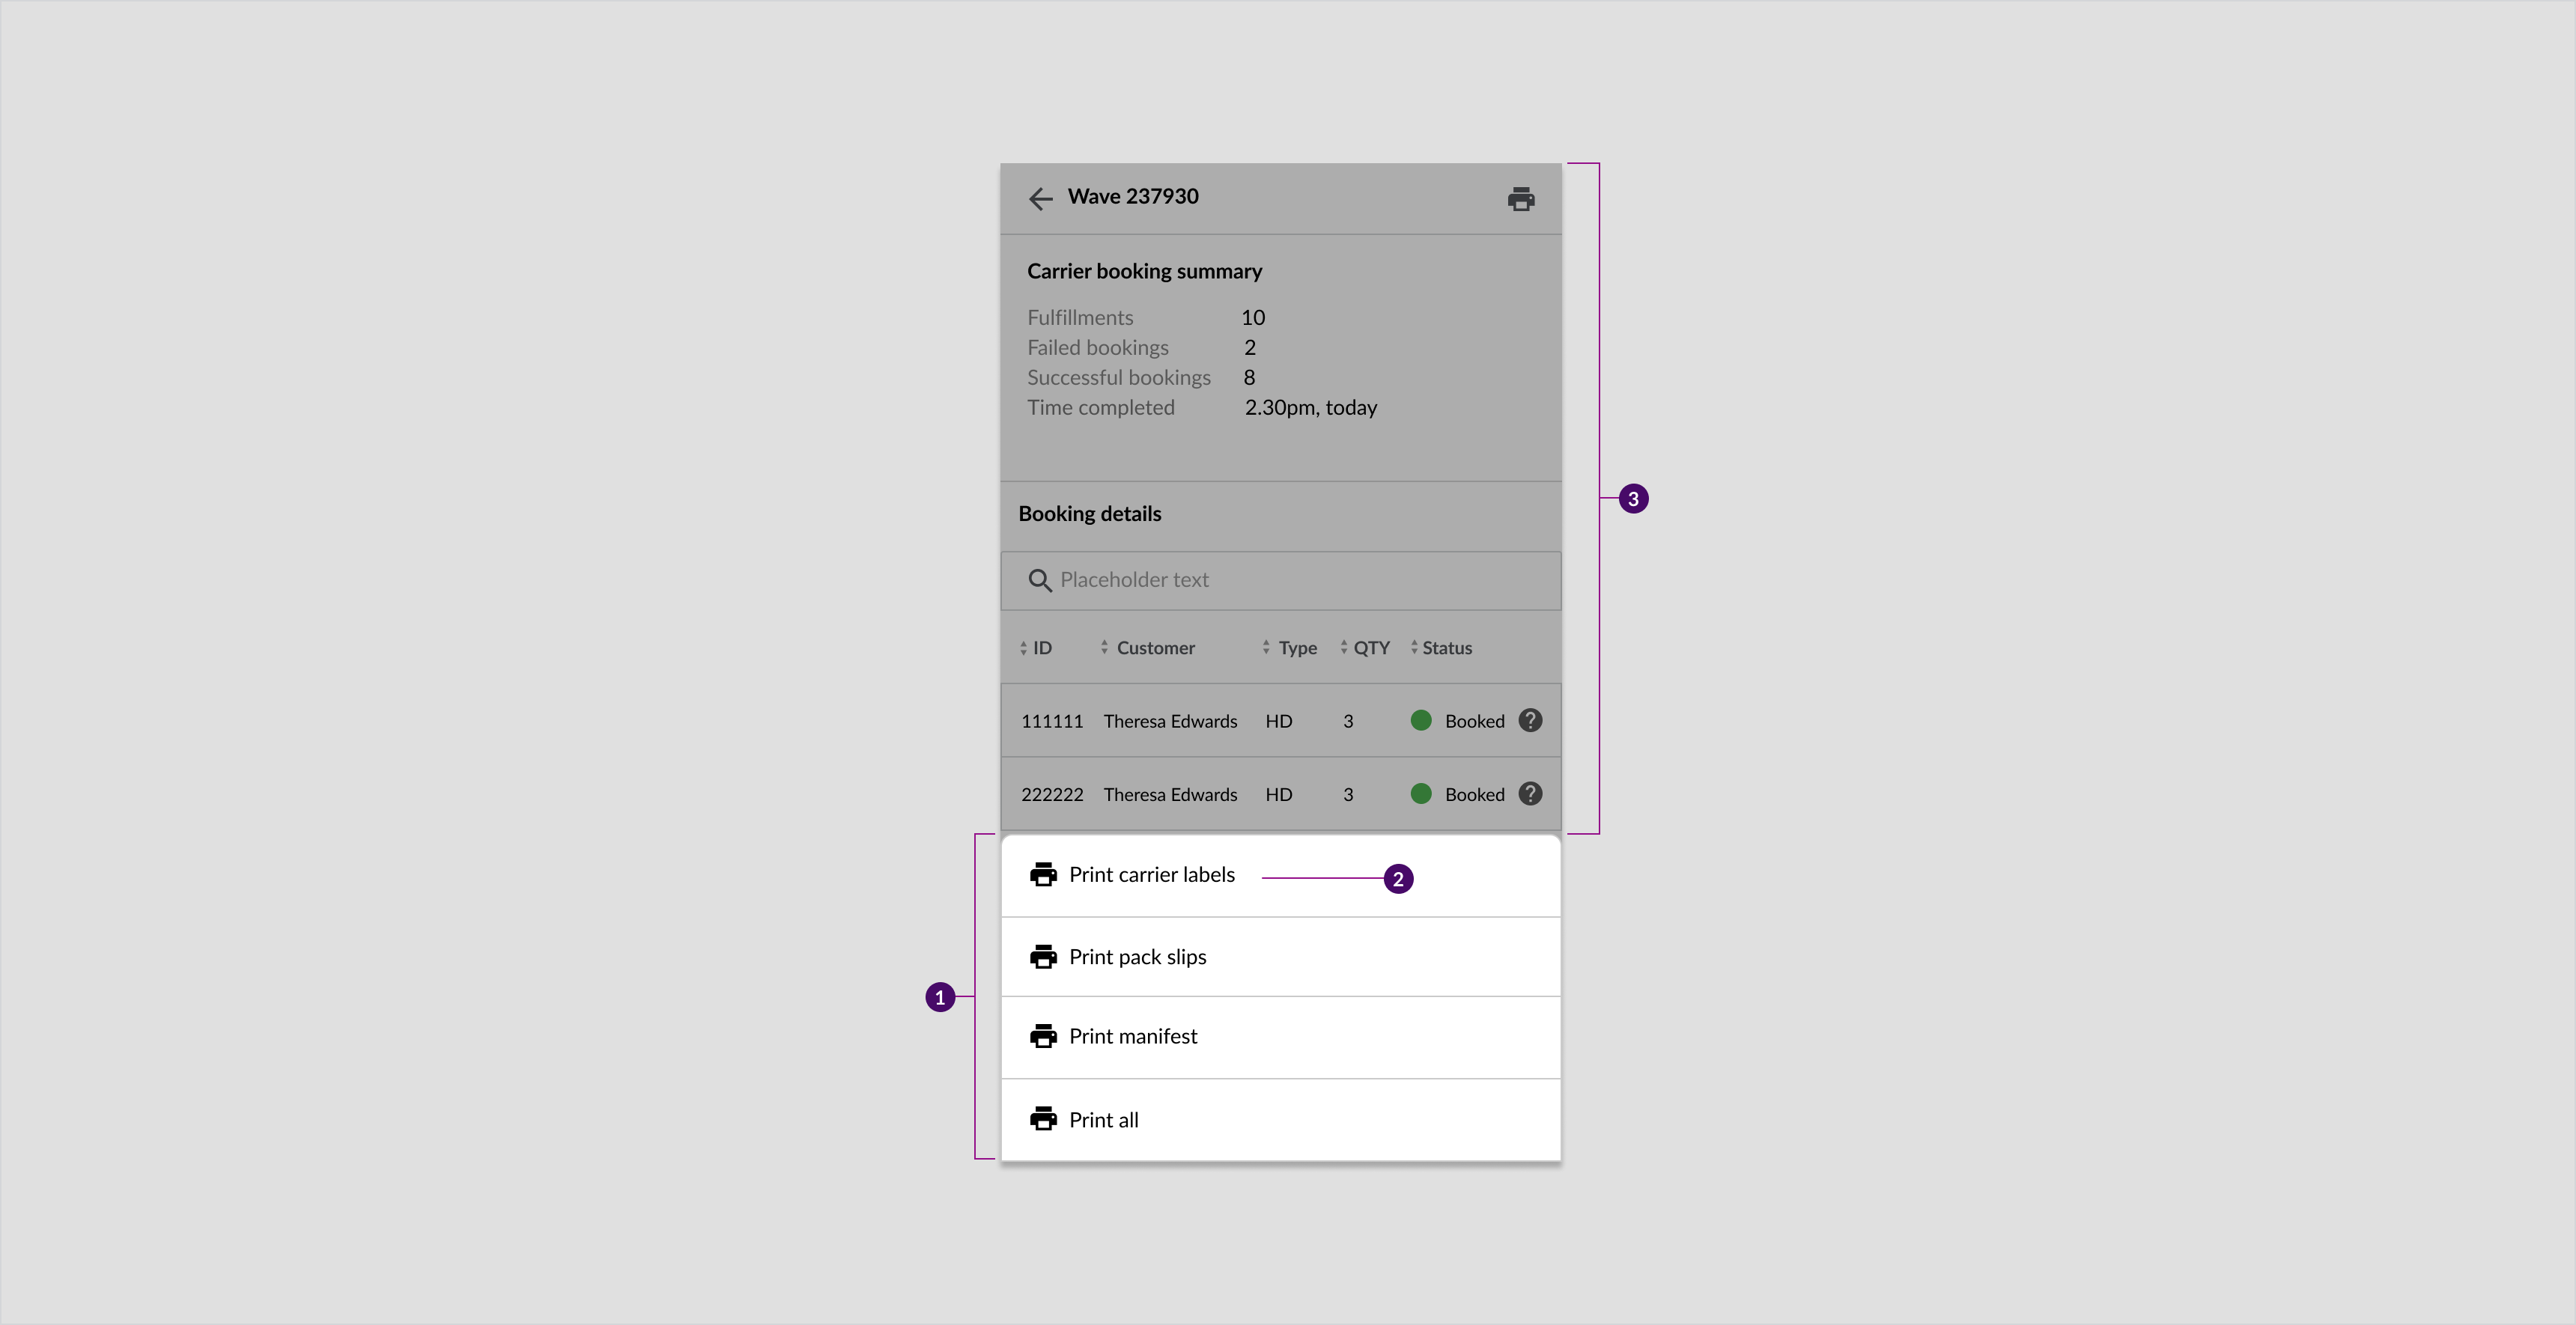Click the search magnifier icon
This screenshot has width=2576, height=1325.
[1039, 580]
